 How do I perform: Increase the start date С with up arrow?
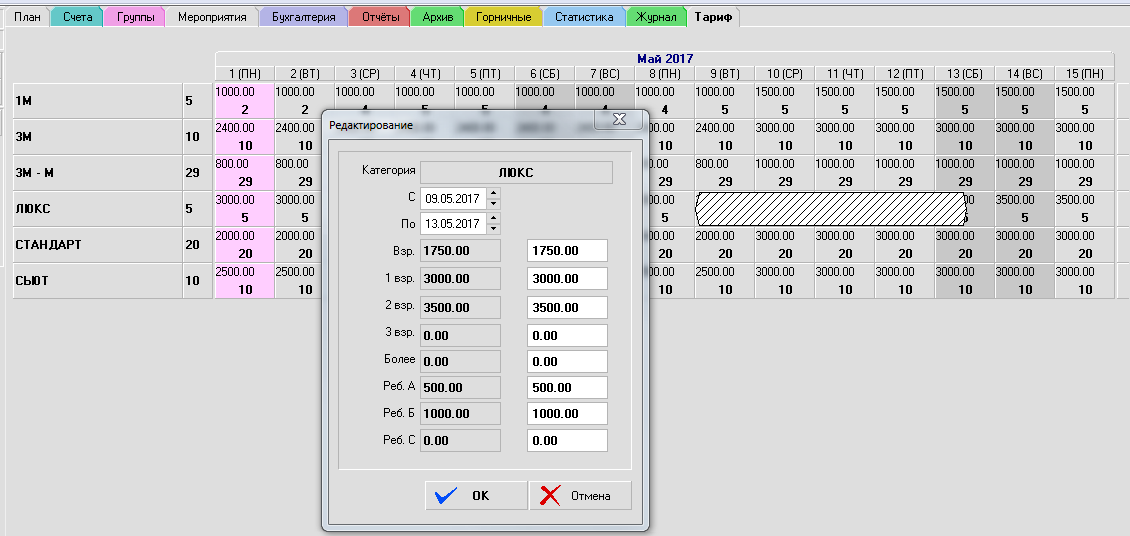(493, 193)
